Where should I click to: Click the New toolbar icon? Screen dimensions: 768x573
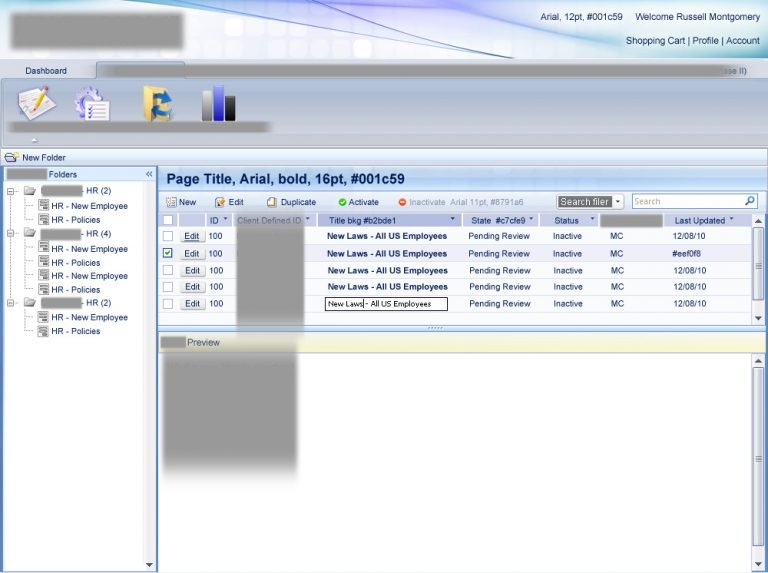171,202
